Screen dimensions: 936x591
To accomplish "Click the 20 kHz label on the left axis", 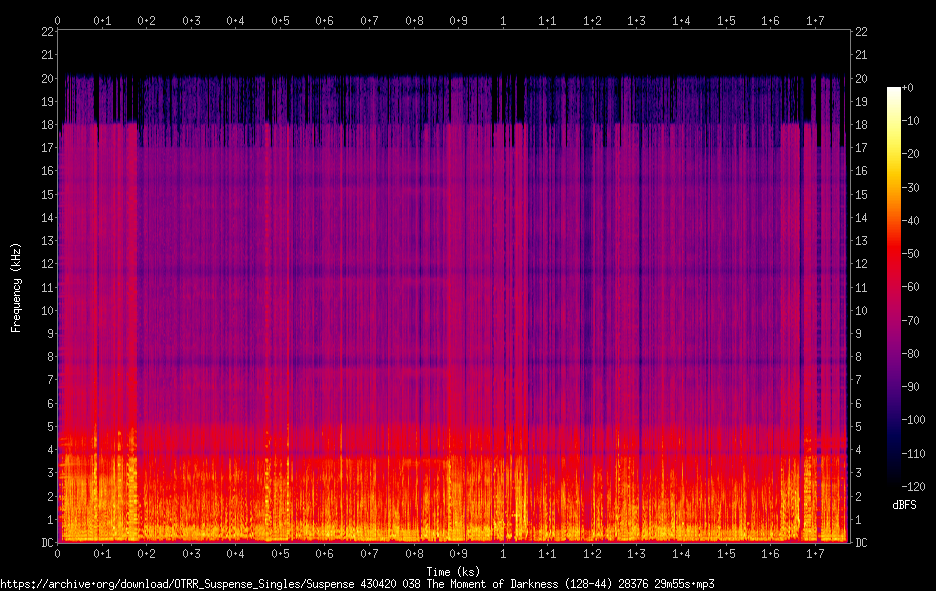I will click(x=48, y=78).
